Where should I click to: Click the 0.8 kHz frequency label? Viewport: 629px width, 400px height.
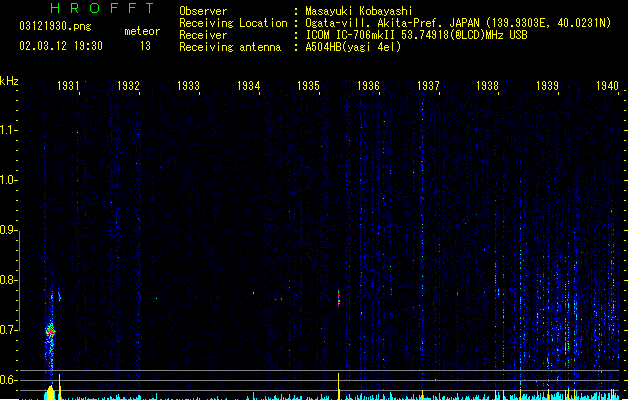pos(8,280)
